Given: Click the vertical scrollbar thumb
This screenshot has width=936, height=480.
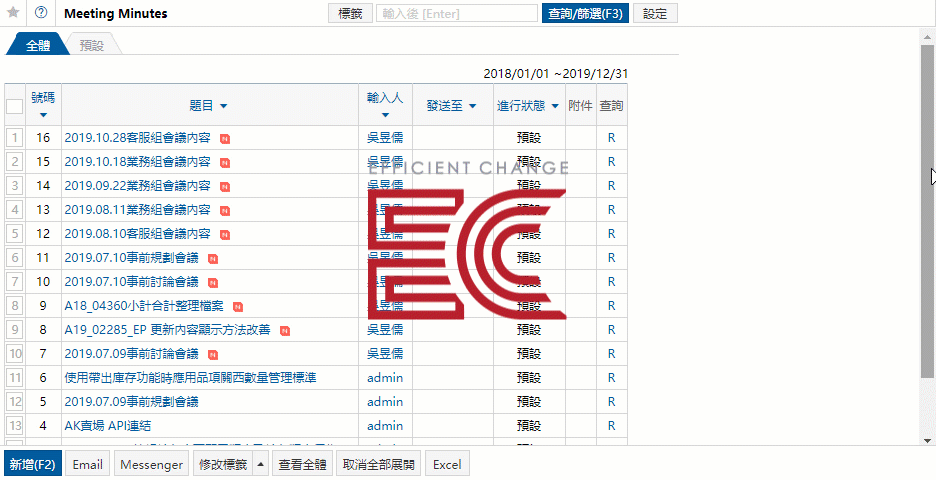Looking at the screenshot, I should click(926, 211).
